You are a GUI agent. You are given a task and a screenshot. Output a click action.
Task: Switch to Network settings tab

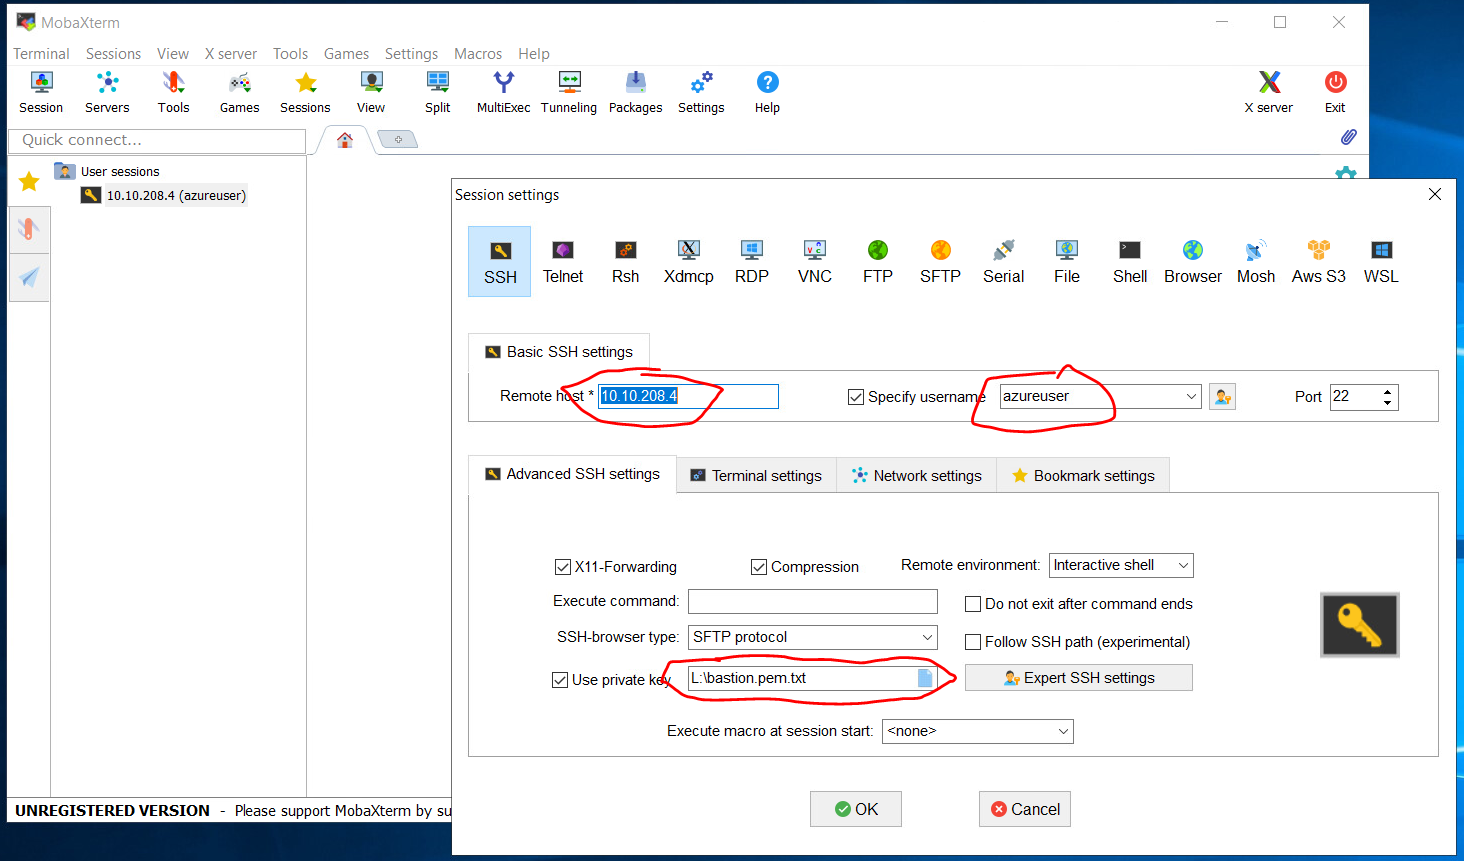tap(917, 476)
